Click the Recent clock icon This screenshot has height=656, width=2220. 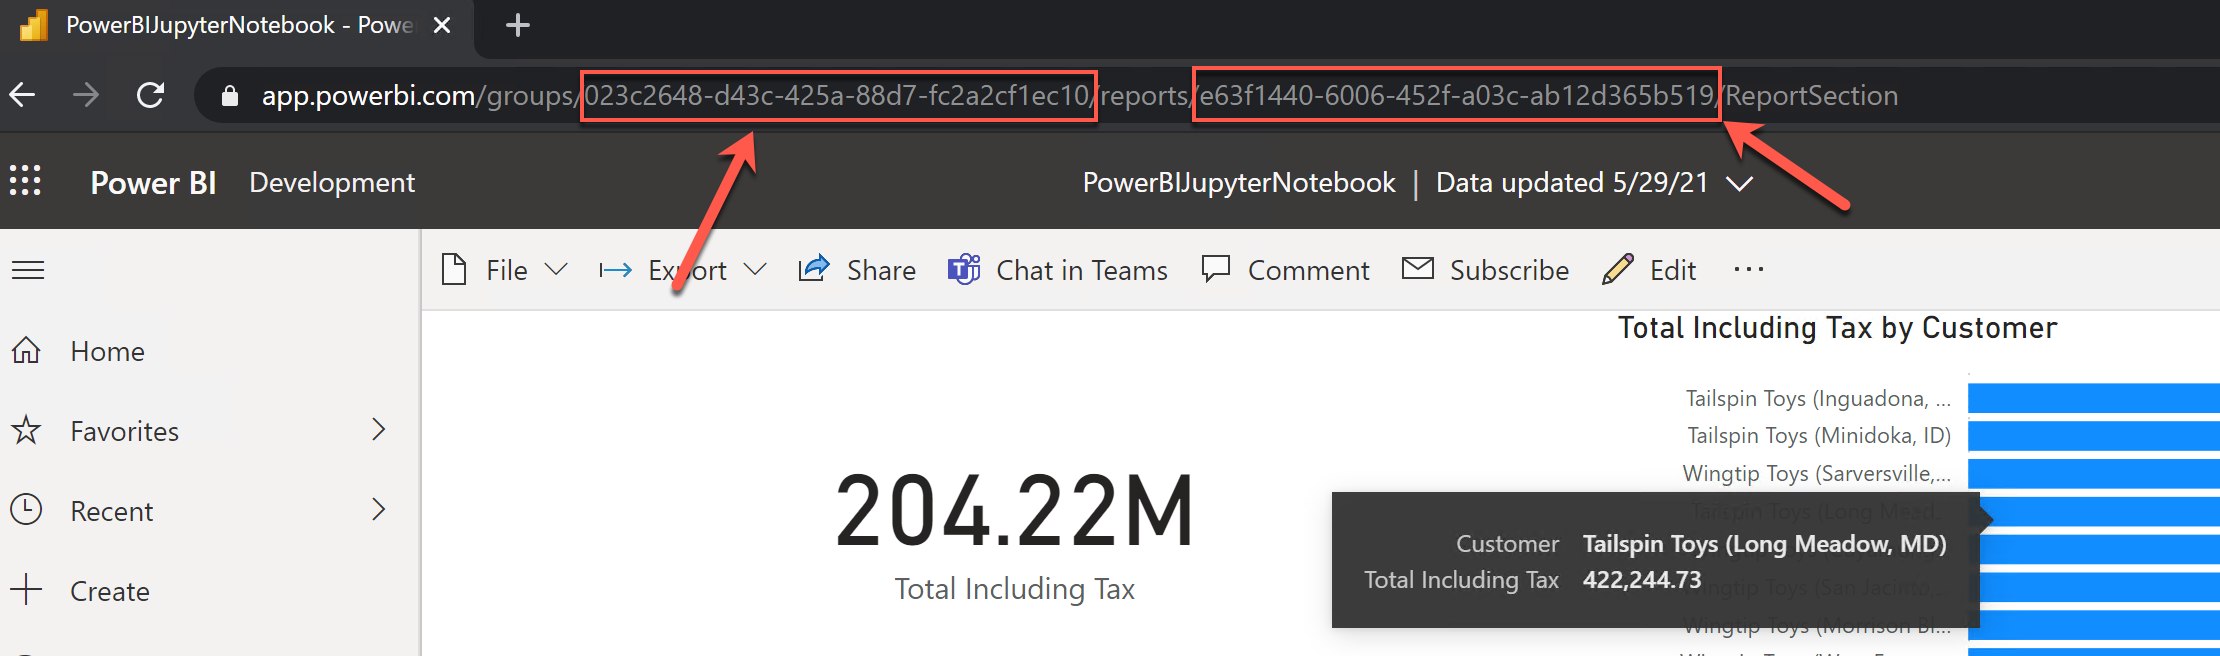(26, 509)
